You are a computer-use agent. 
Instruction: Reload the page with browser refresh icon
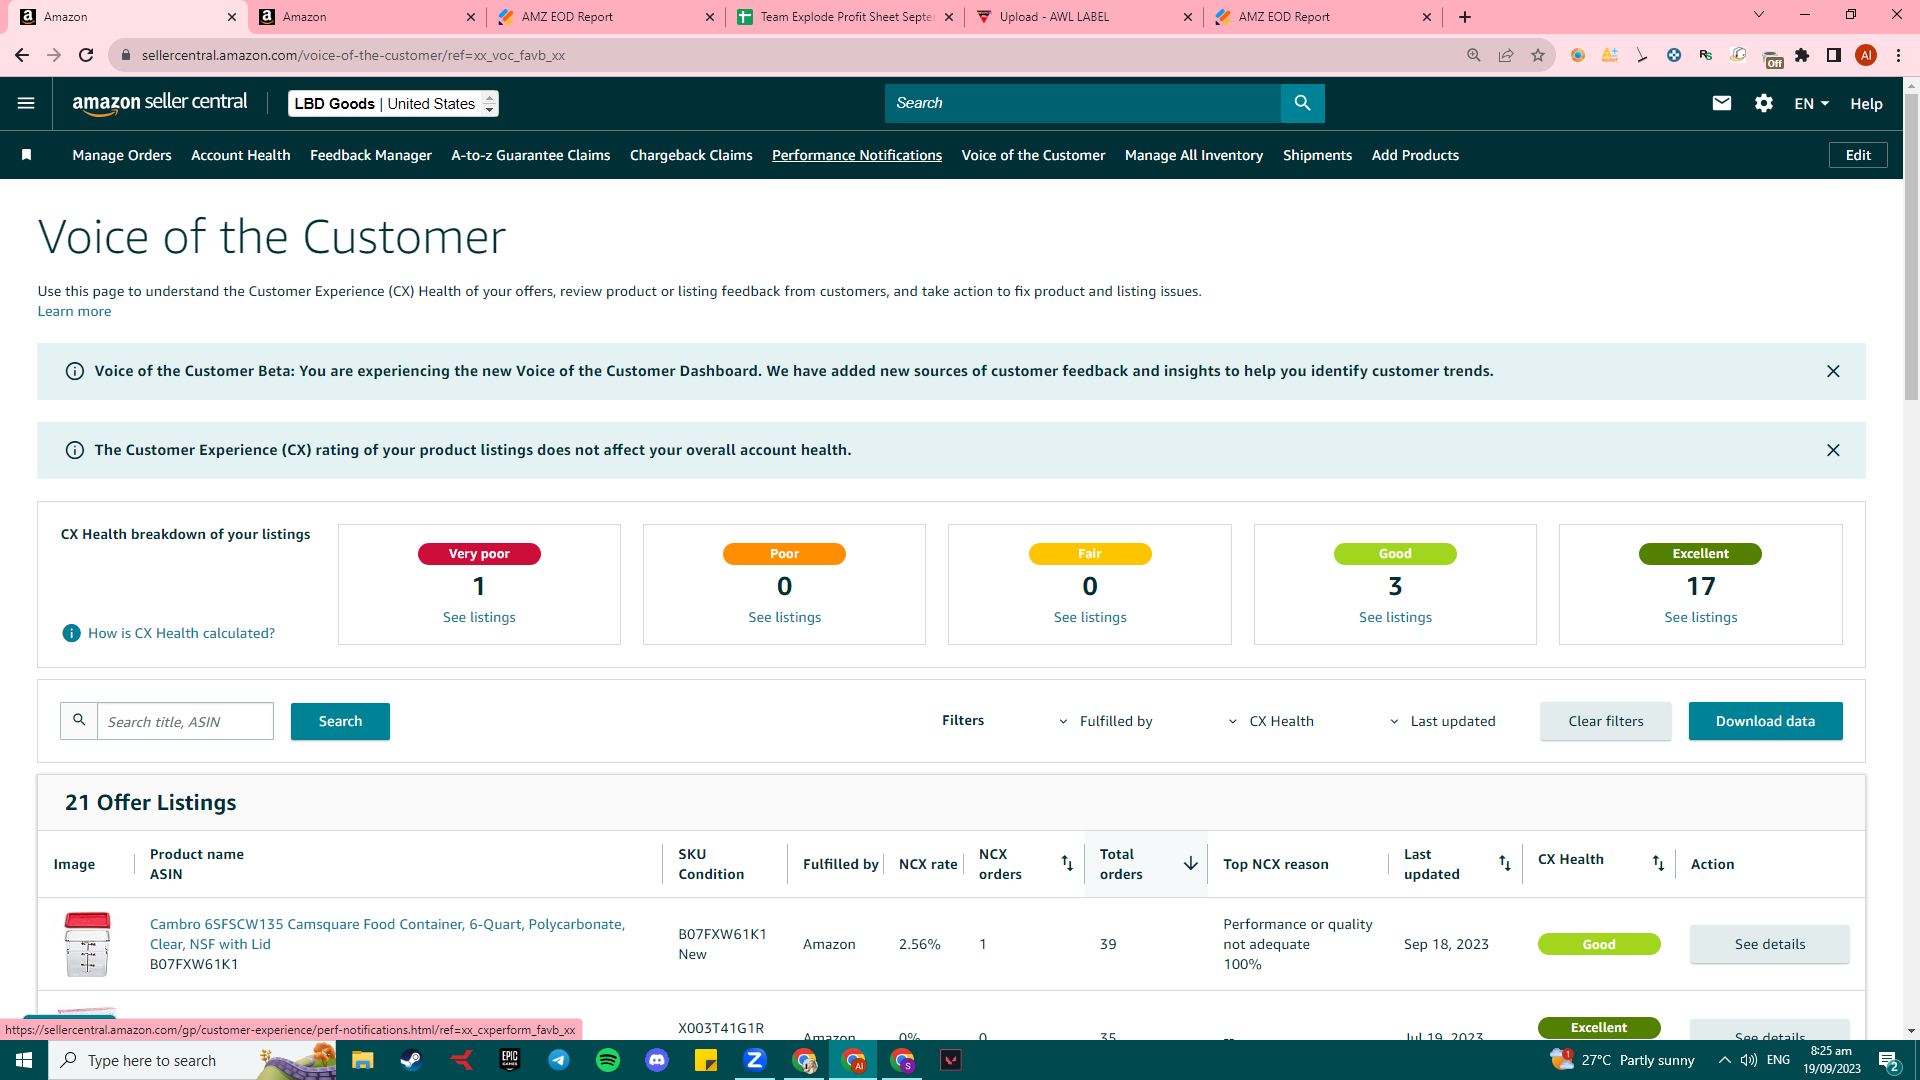point(86,55)
